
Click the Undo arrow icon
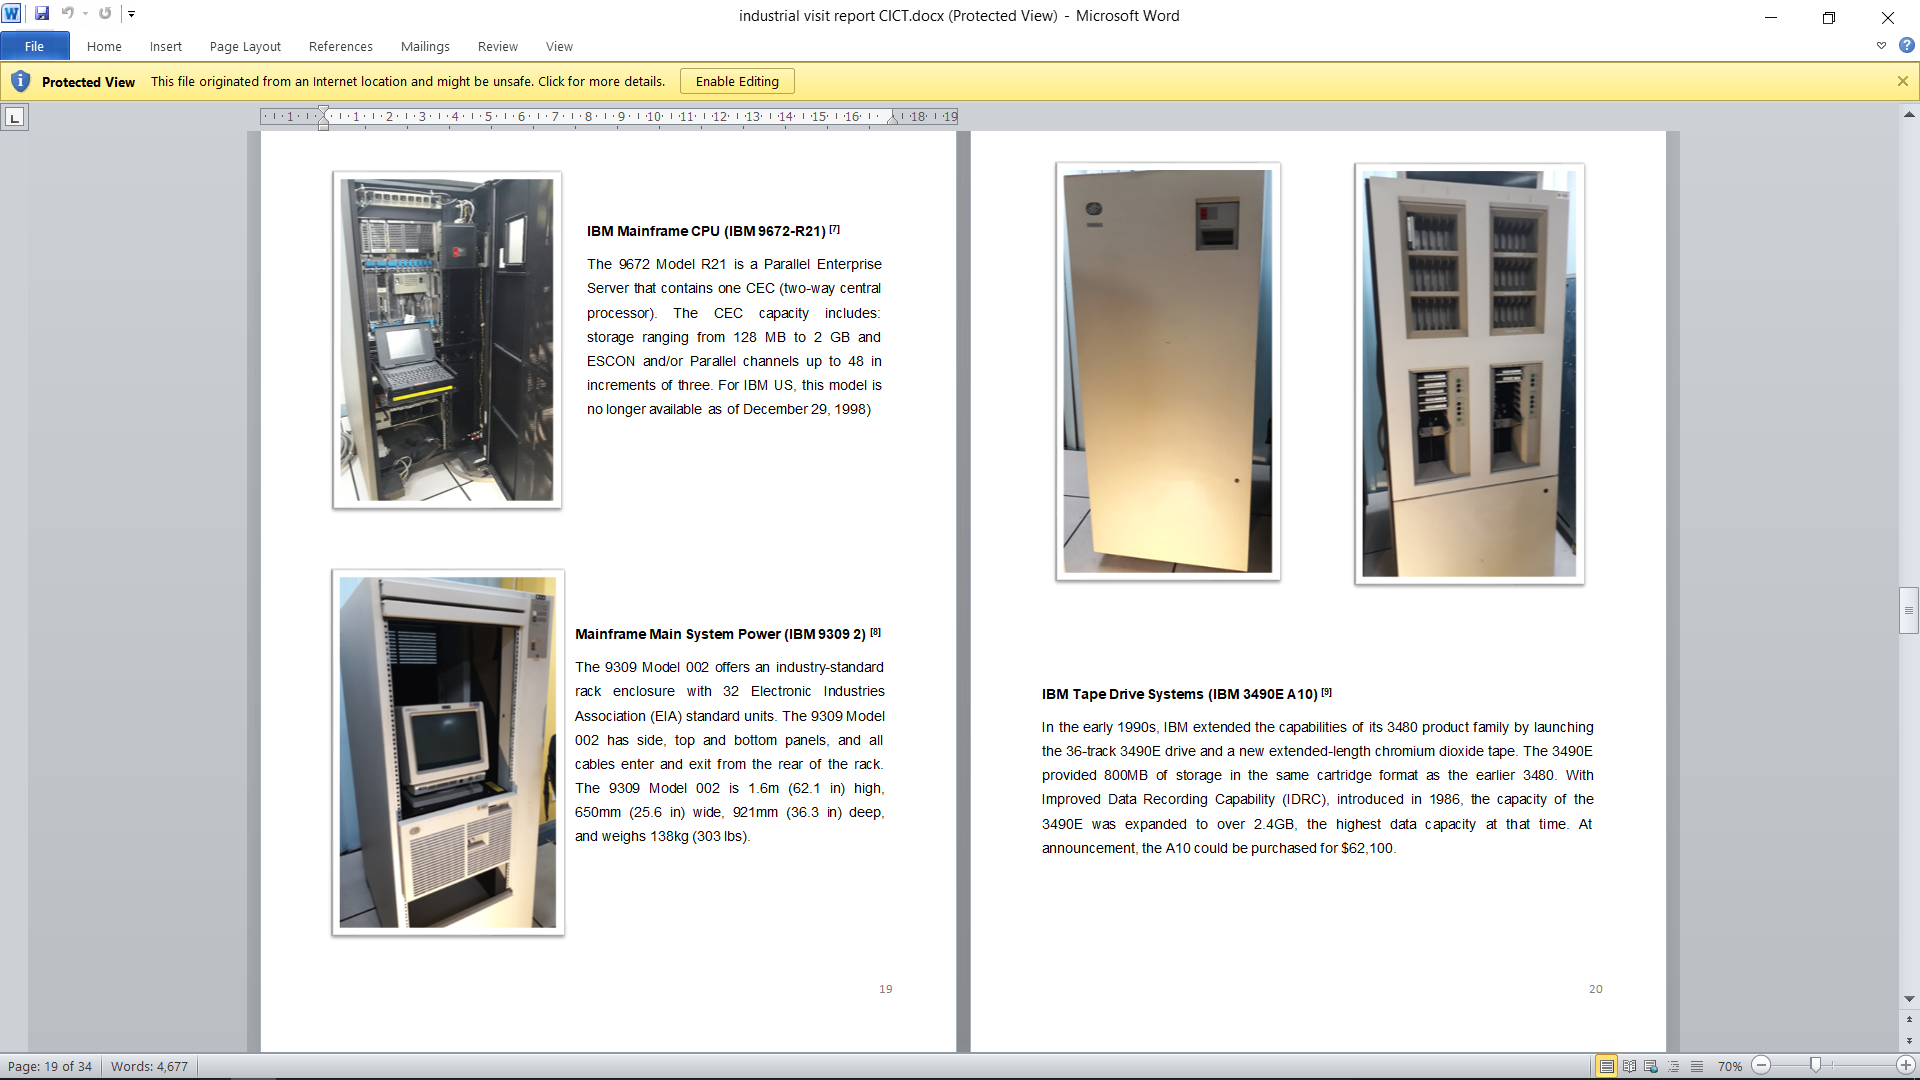coord(67,14)
